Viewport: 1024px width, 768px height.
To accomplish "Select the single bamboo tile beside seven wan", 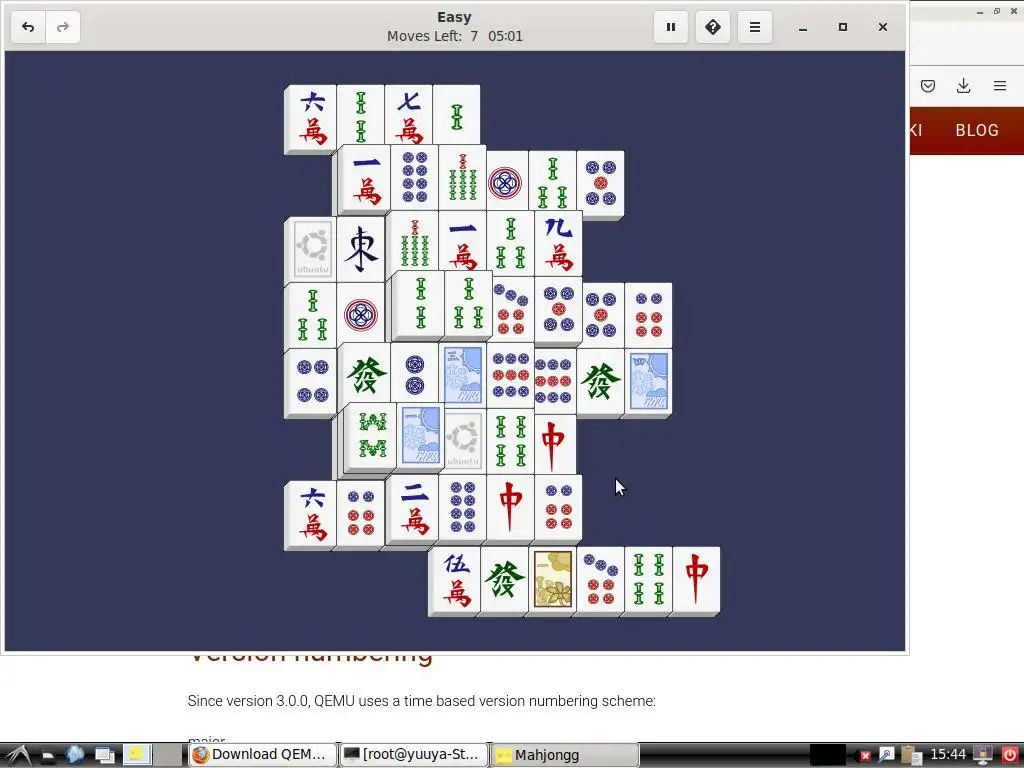I will point(456,115).
